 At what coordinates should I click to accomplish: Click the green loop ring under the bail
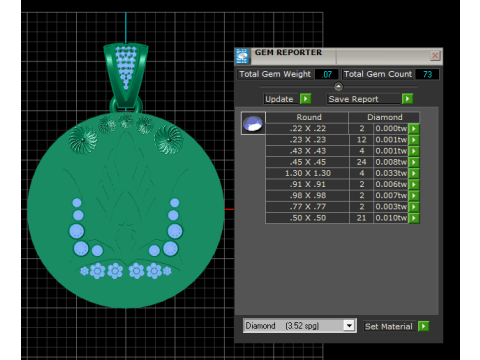tap(126, 106)
